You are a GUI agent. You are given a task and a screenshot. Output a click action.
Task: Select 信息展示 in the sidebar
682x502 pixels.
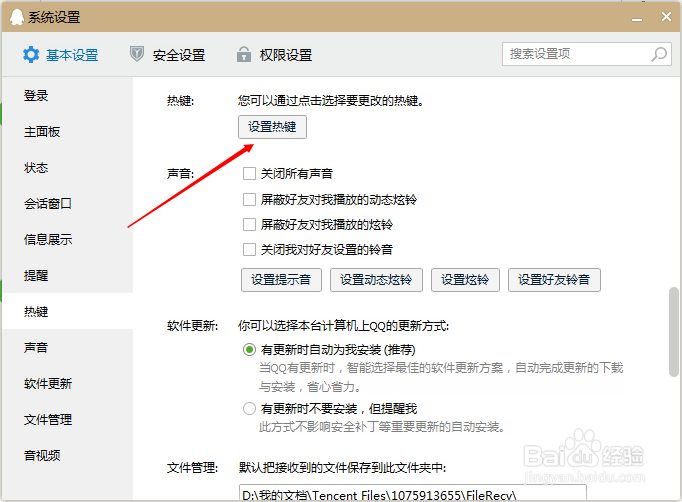67,240
